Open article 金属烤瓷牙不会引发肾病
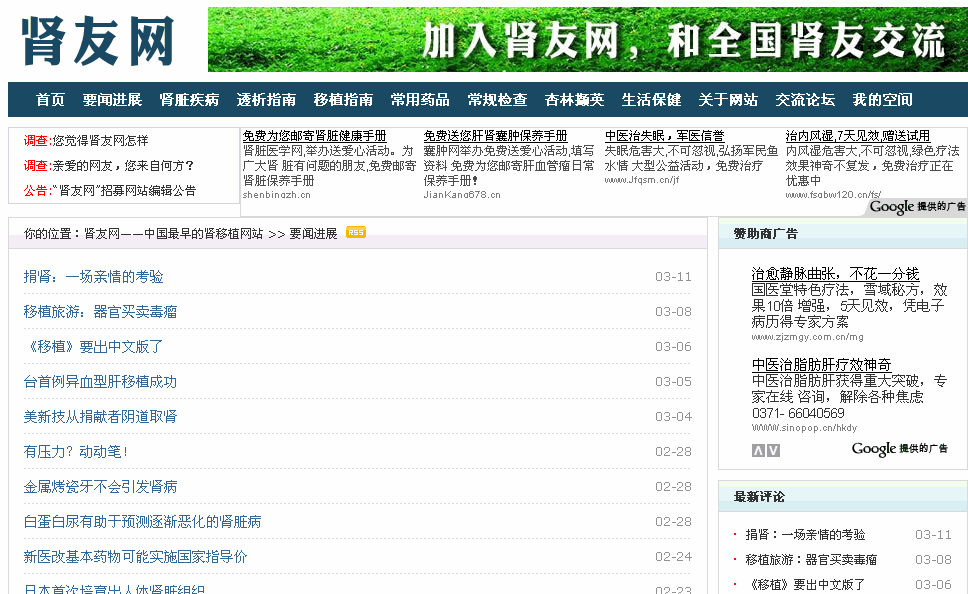 point(100,487)
